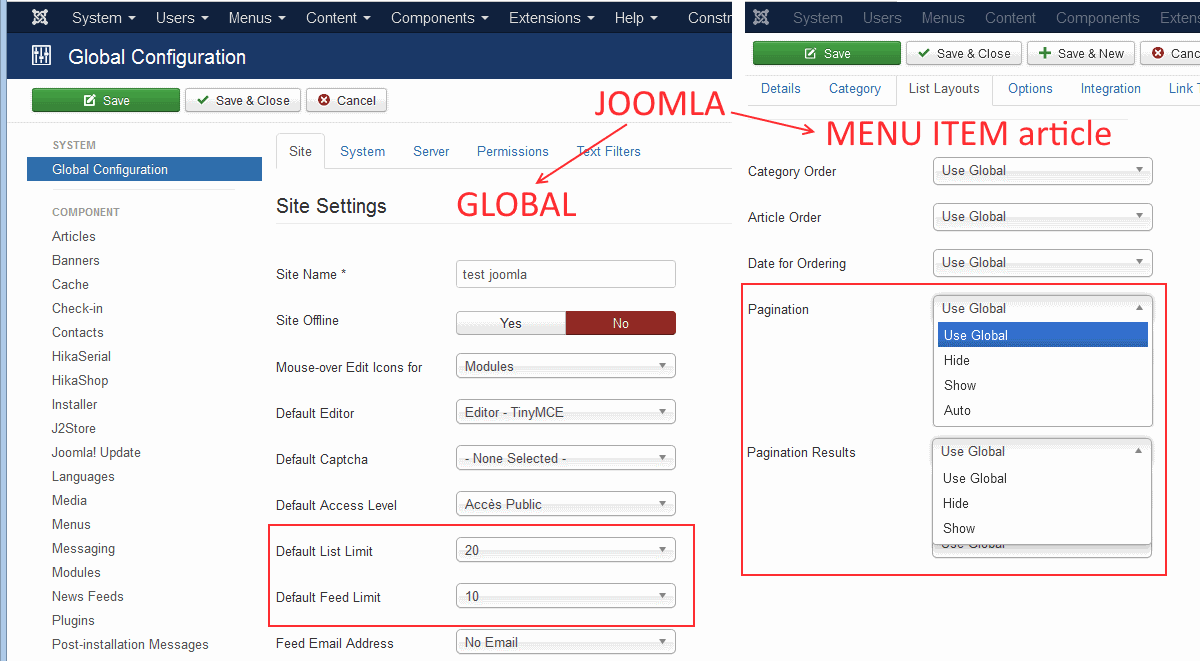The height and width of the screenshot is (661, 1200).
Task: Switch to the Permissions tab
Action: pos(513,151)
